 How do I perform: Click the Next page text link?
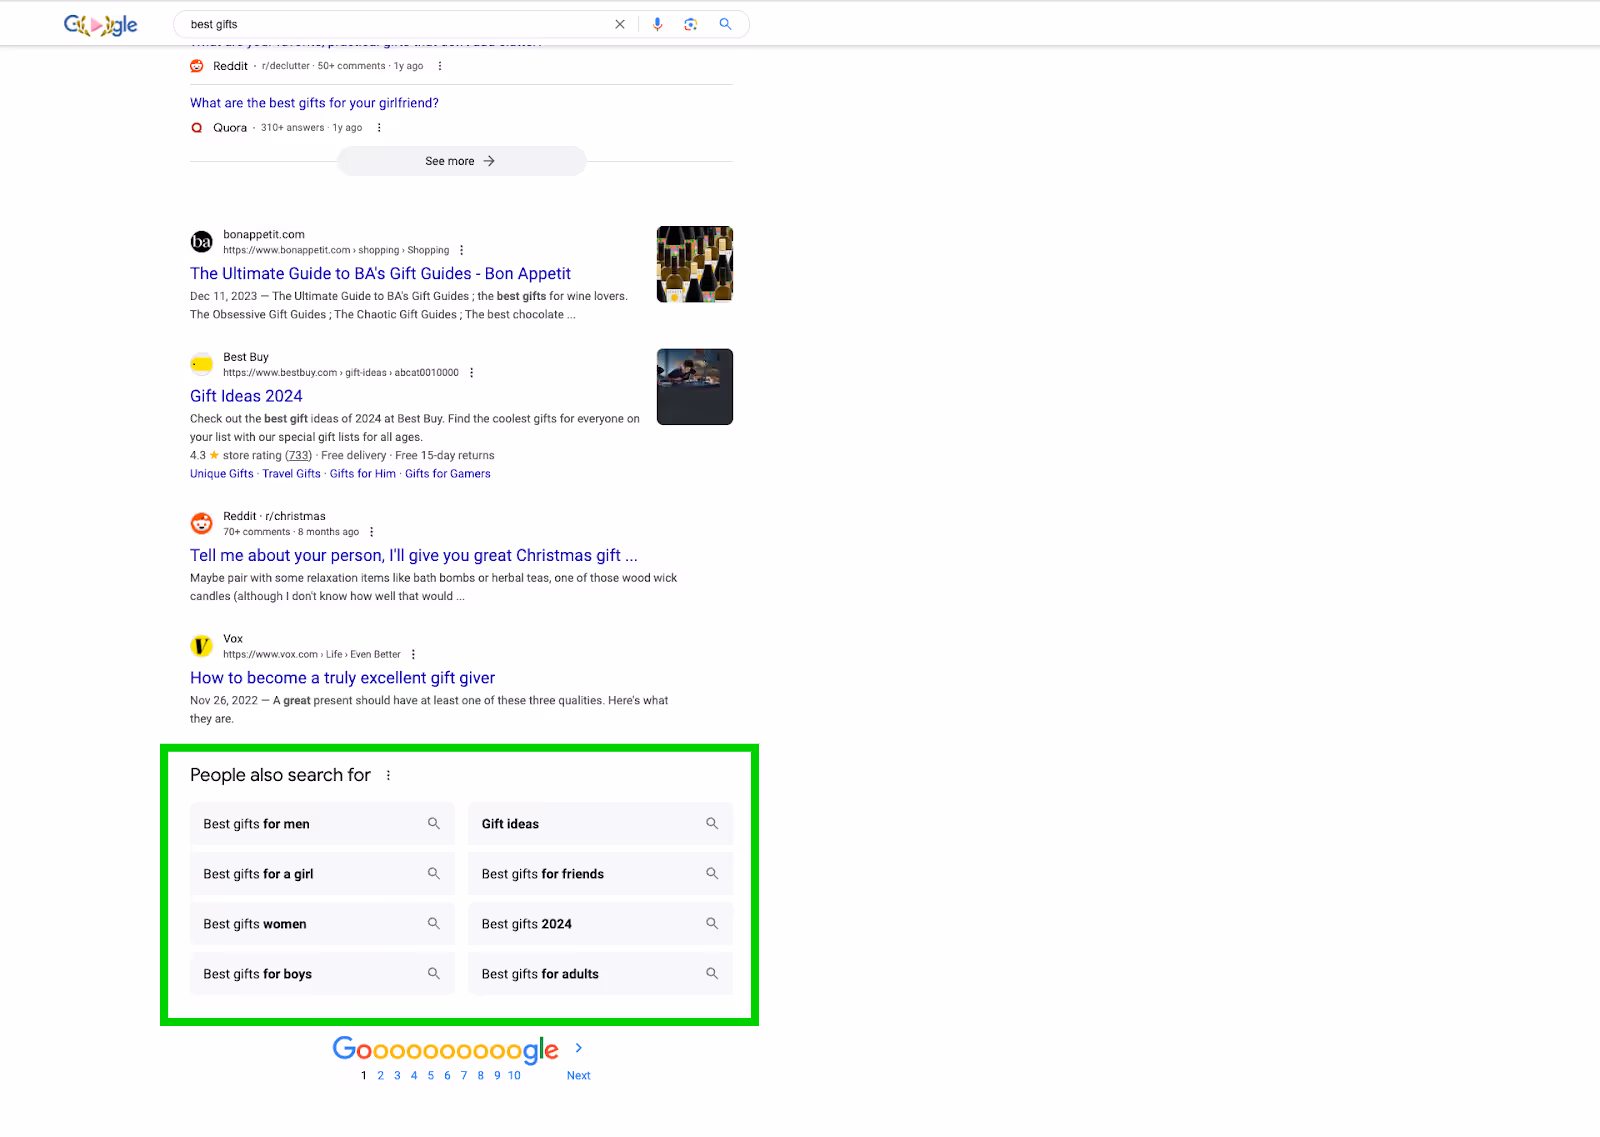579,1076
